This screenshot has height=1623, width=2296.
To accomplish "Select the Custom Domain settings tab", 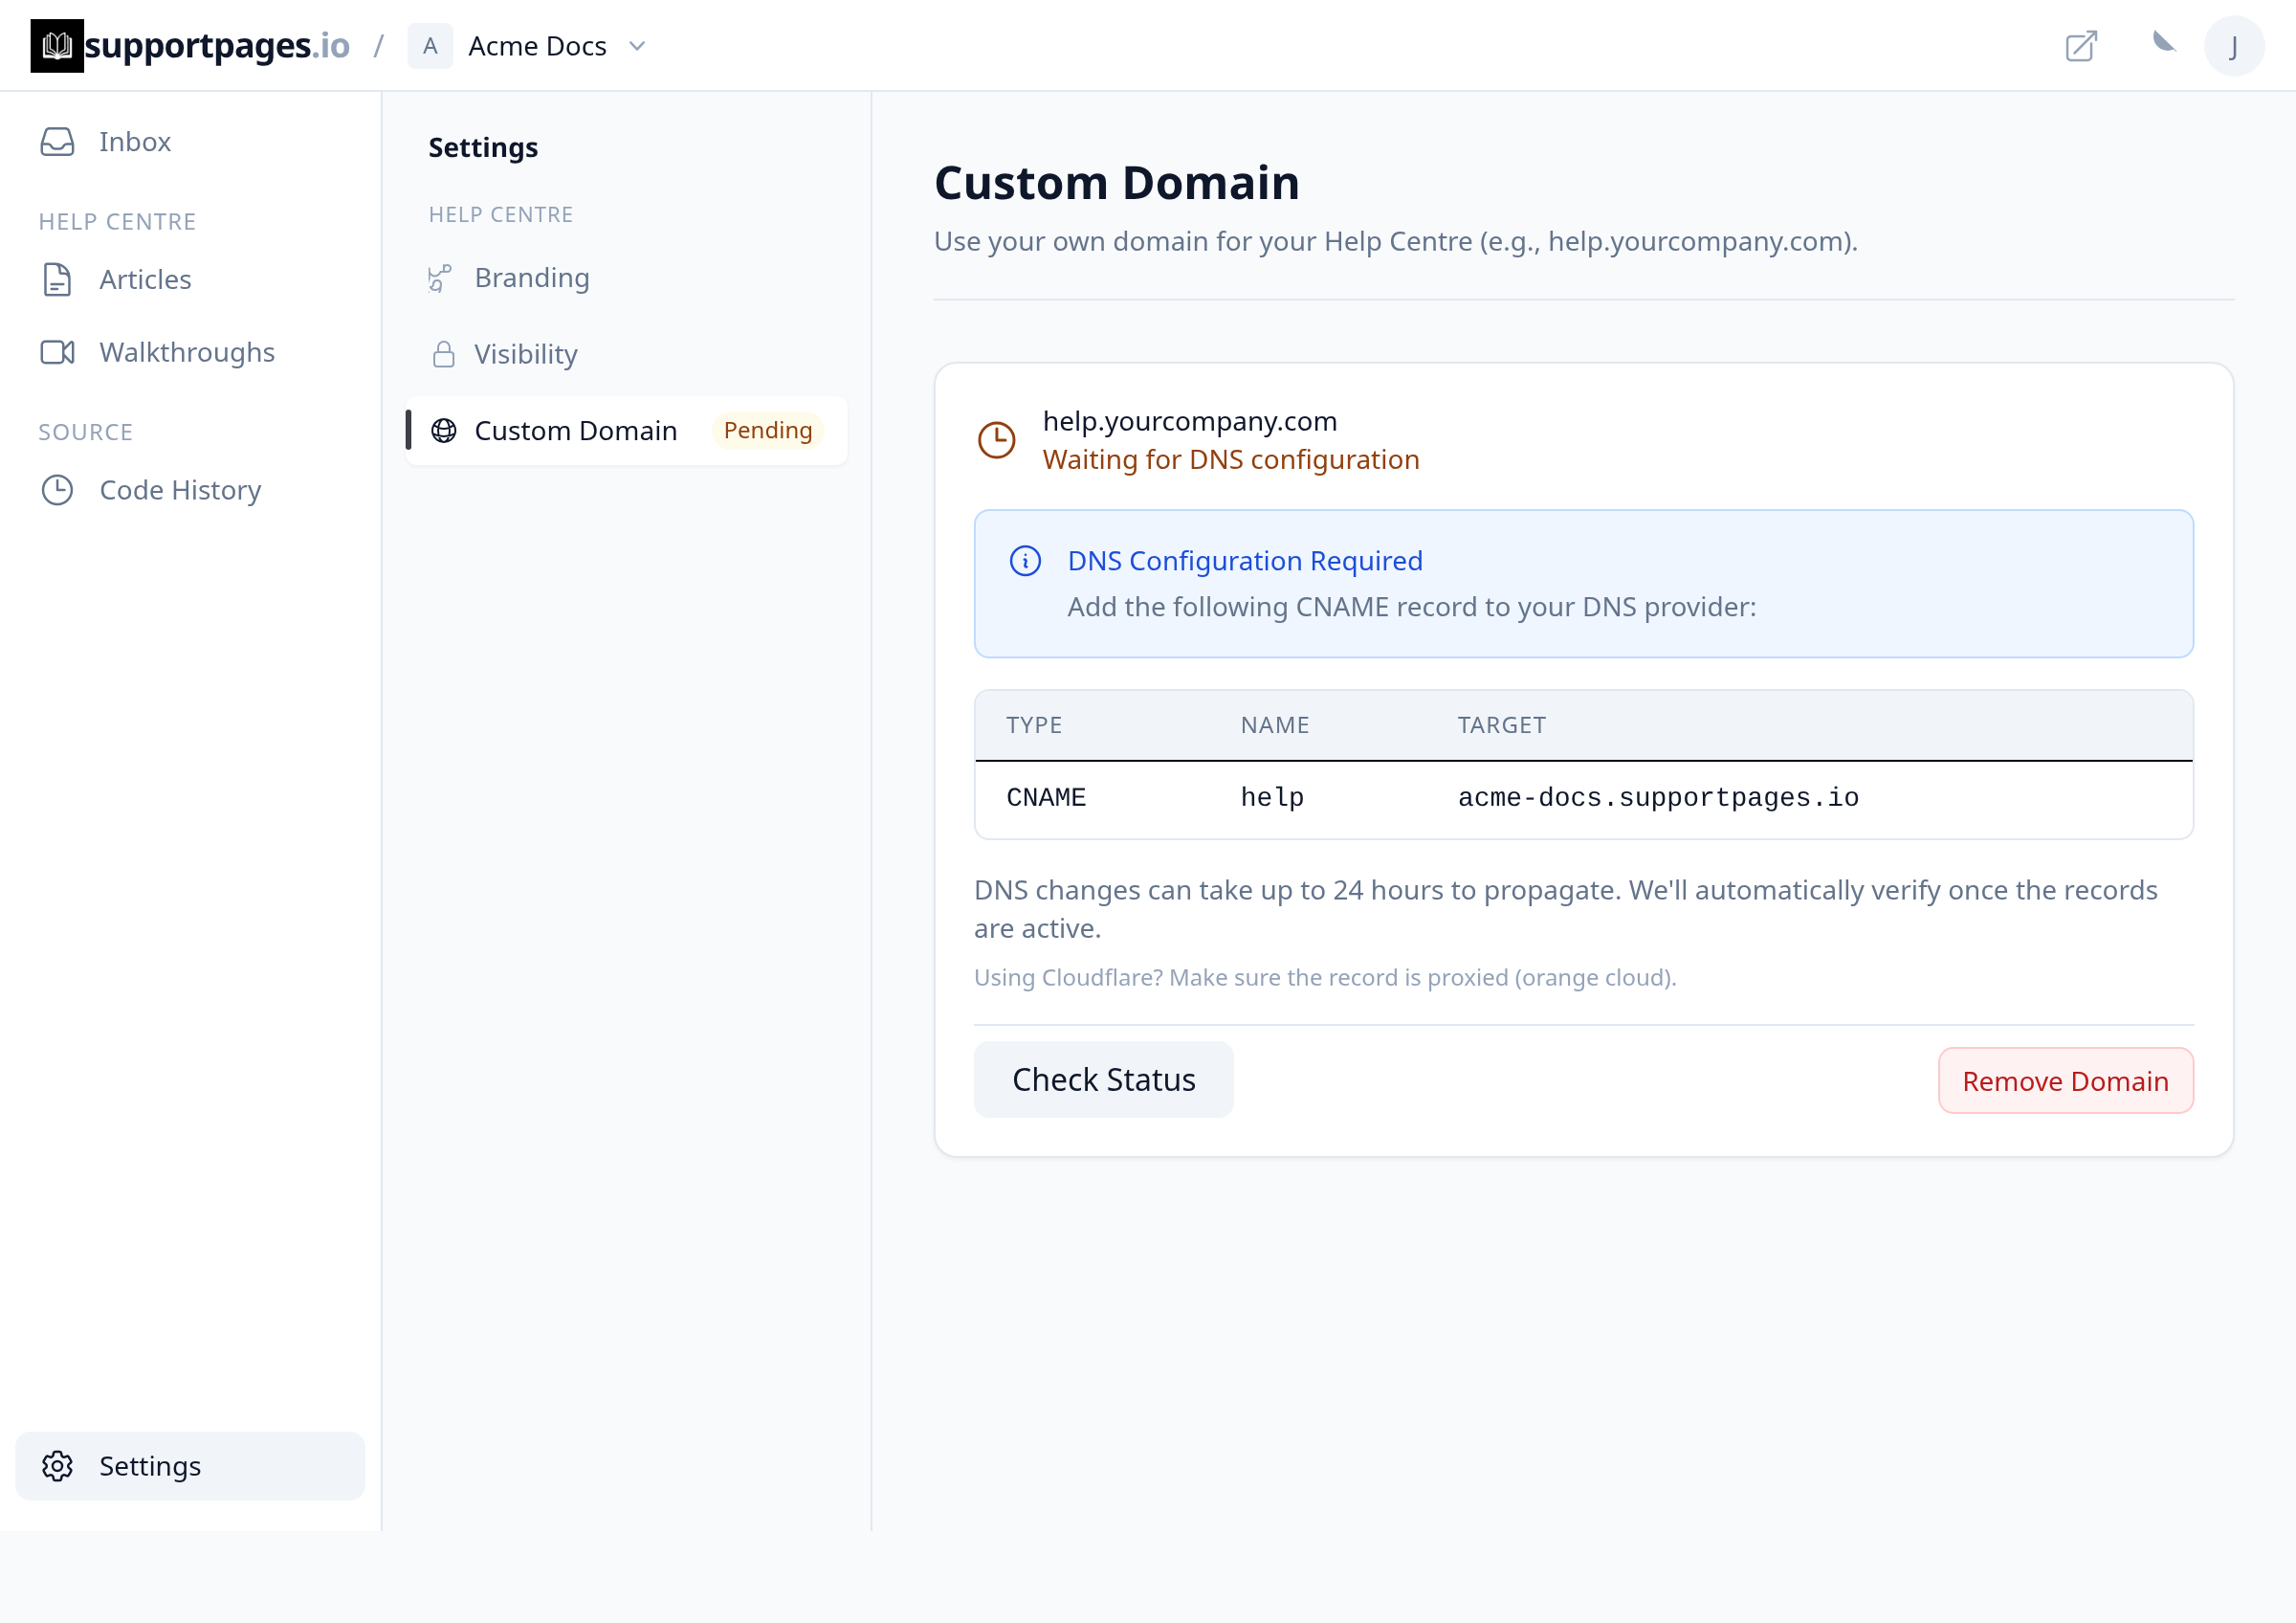I will pos(627,431).
